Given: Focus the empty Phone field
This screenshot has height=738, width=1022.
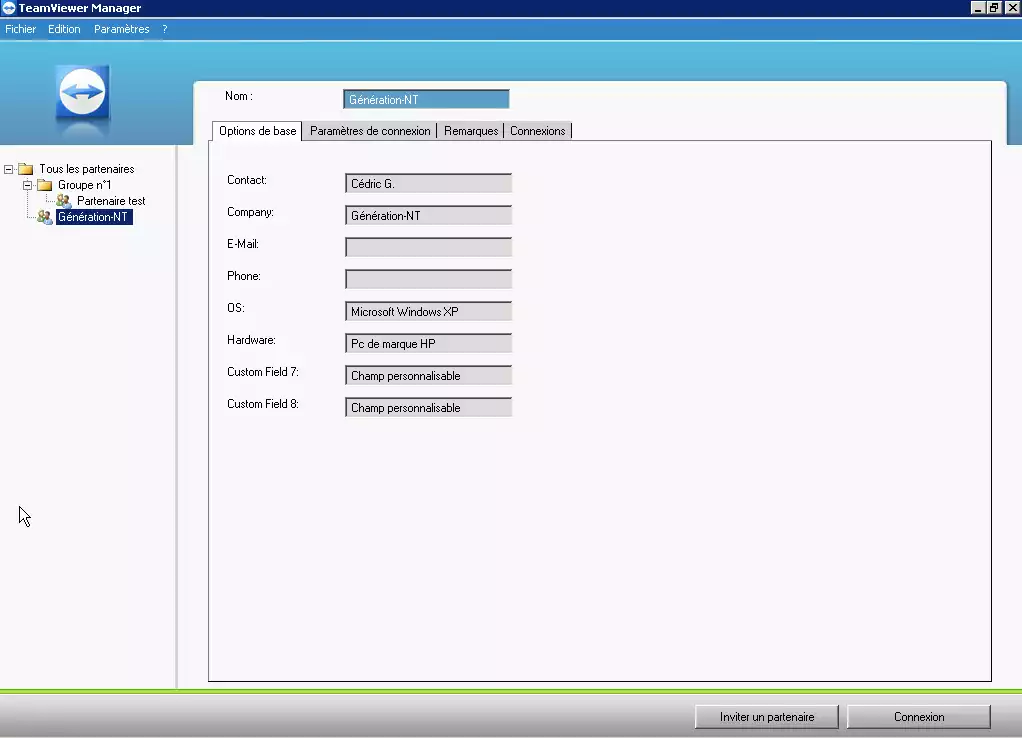Looking at the screenshot, I should click(x=428, y=279).
